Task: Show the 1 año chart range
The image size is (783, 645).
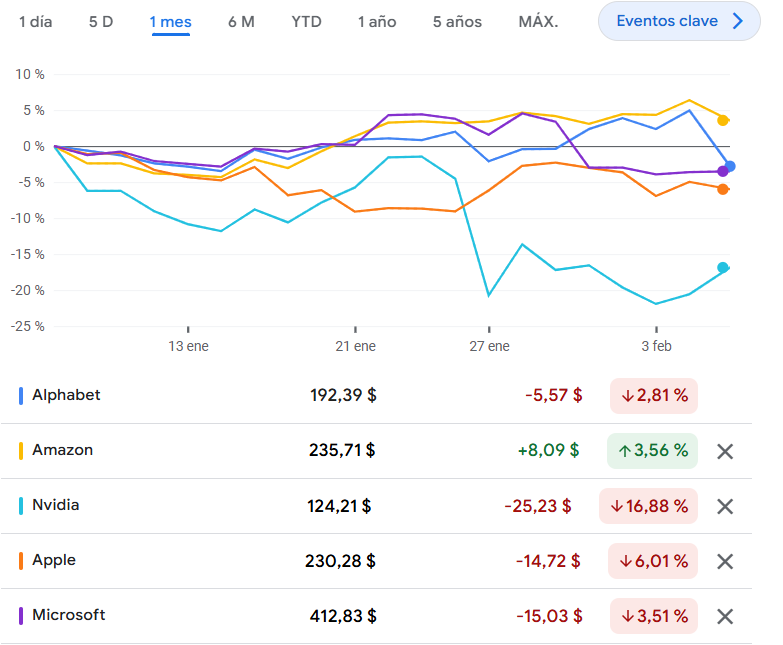Action: (377, 21)
